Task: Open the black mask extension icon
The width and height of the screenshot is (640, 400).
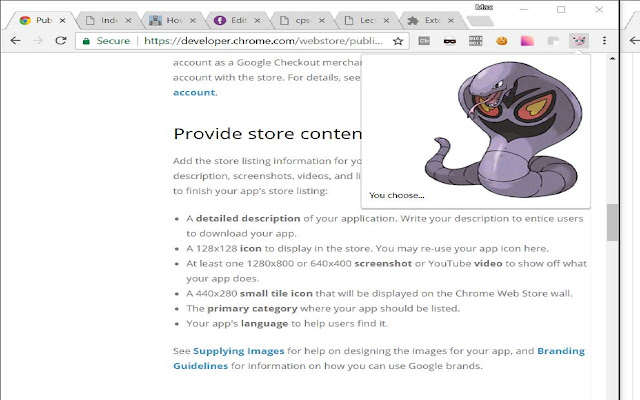Action: click(449, 41)
